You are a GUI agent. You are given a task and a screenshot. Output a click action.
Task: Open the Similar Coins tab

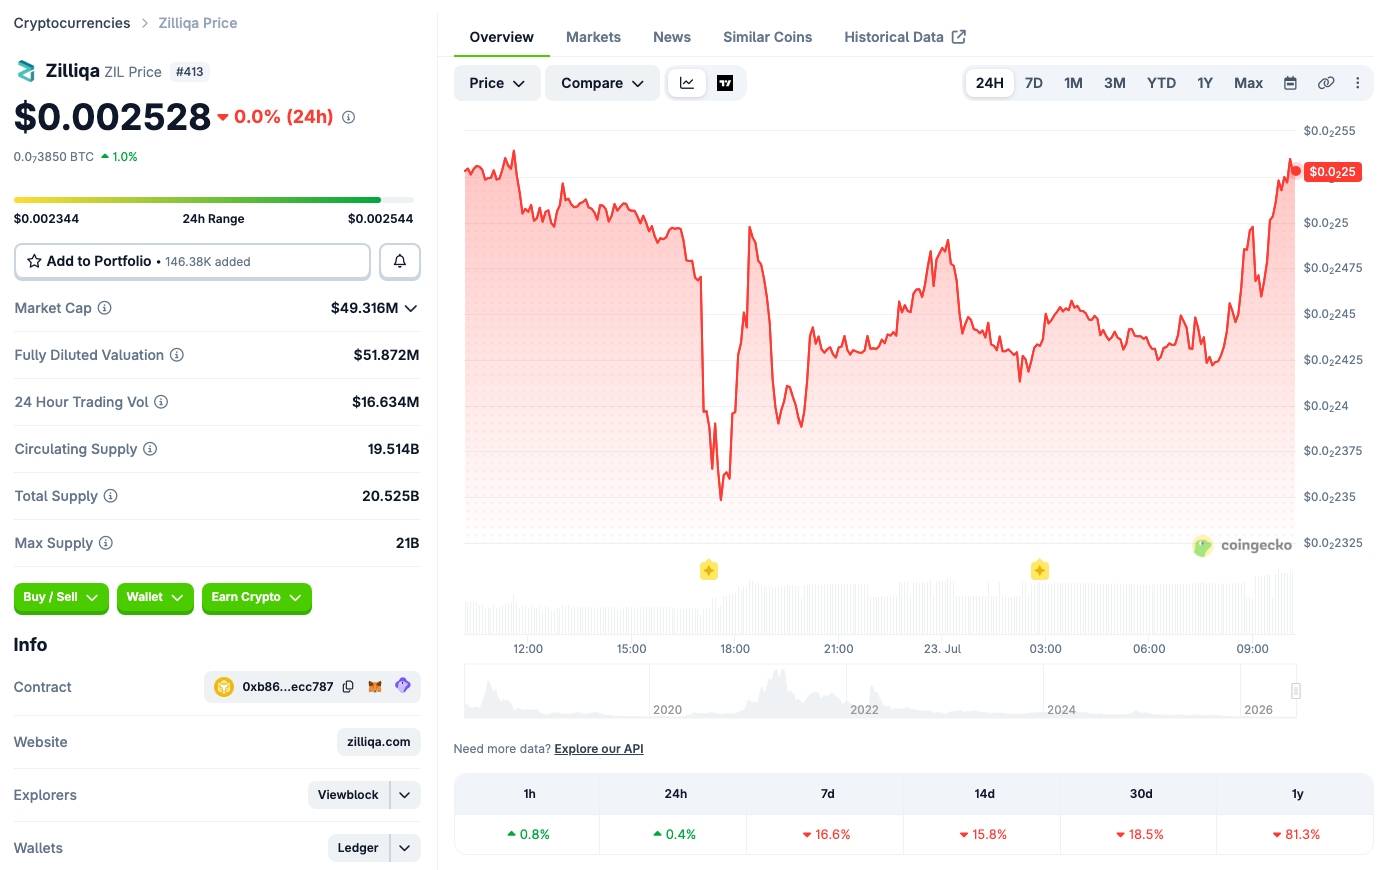[767, 37]
